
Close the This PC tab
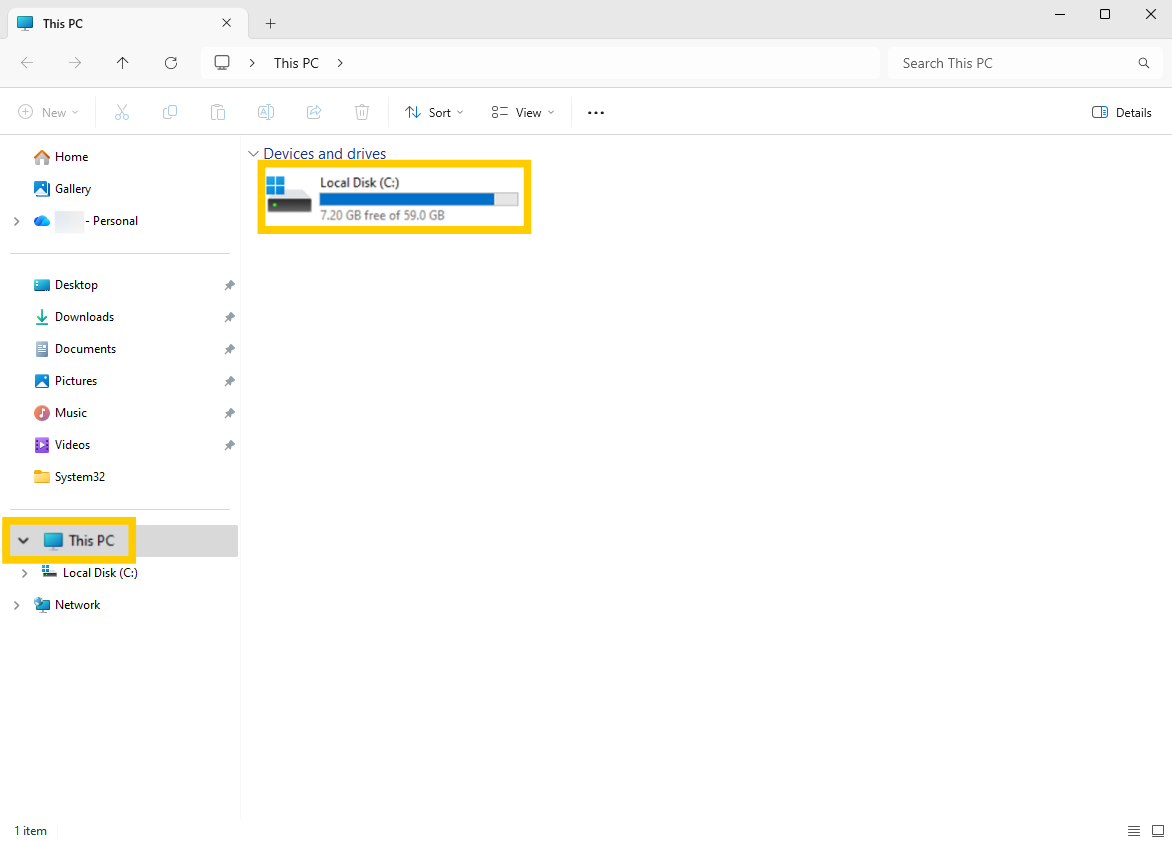click(226, 23)
